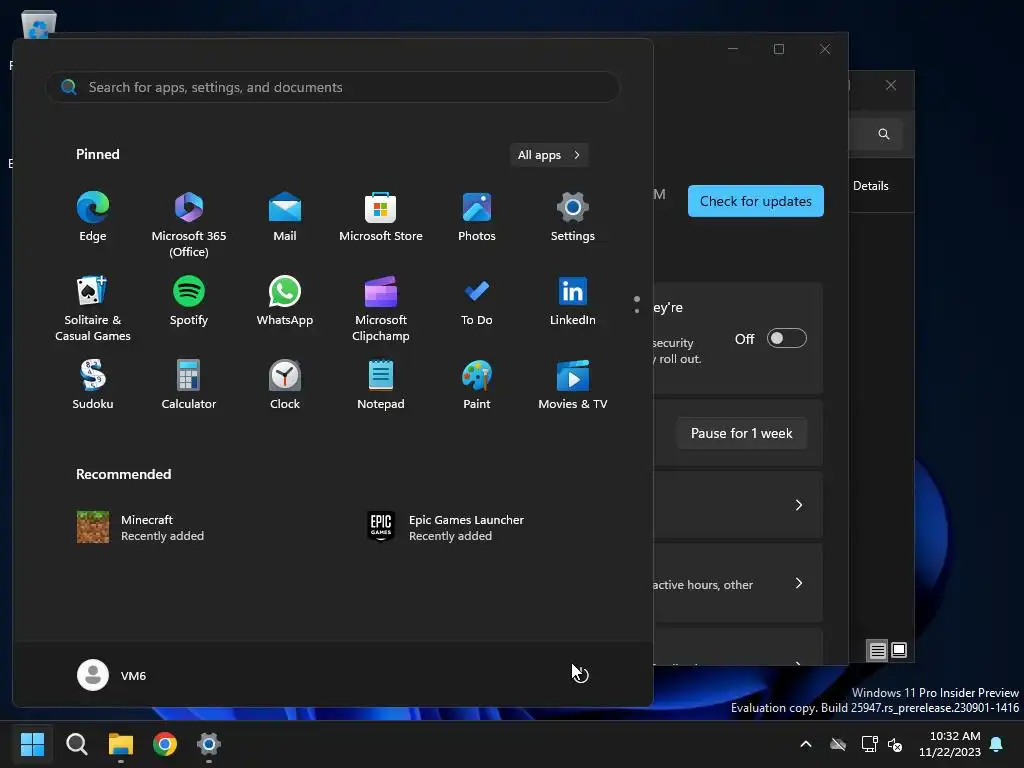Screen dimensions: 1024x768
Task: Click the muted volume tray icon
Action: pos(895,744)
